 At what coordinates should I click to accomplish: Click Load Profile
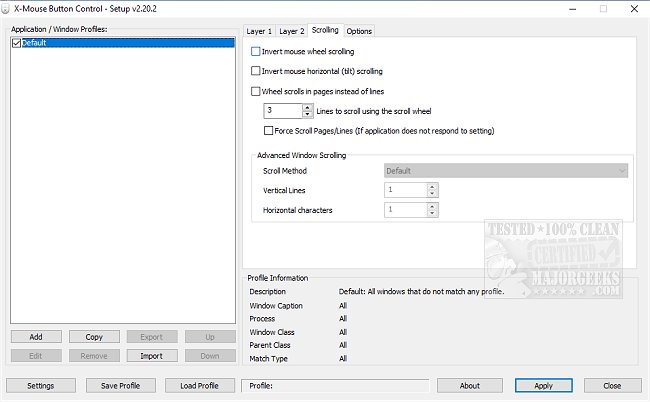(x=199, y=386)
